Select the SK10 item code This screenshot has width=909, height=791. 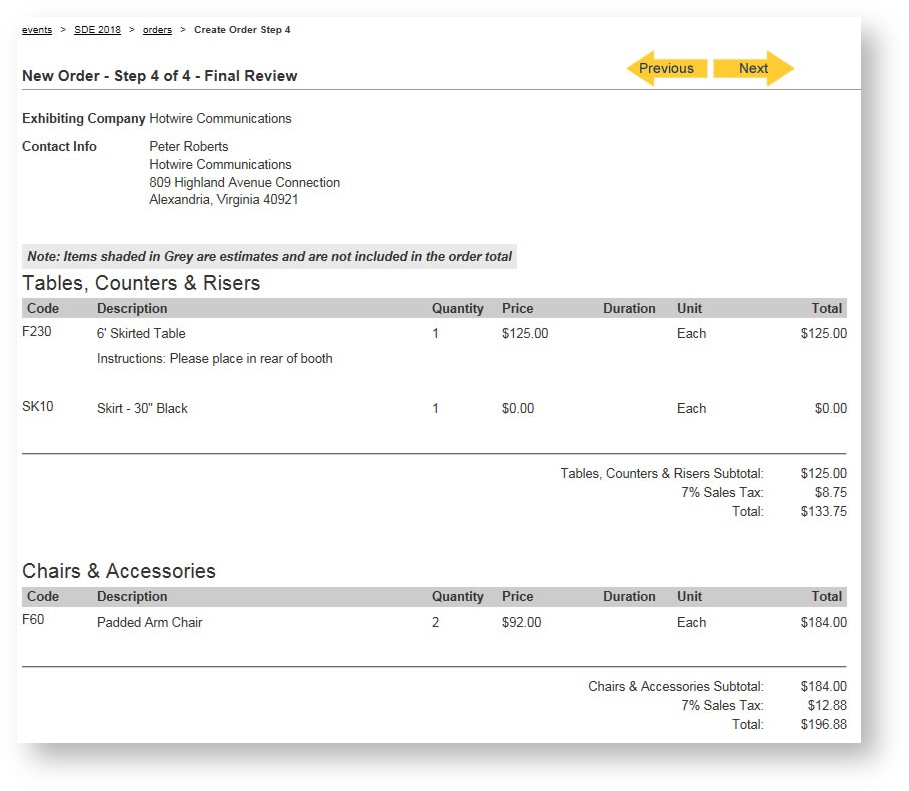(x=38, y=406)
